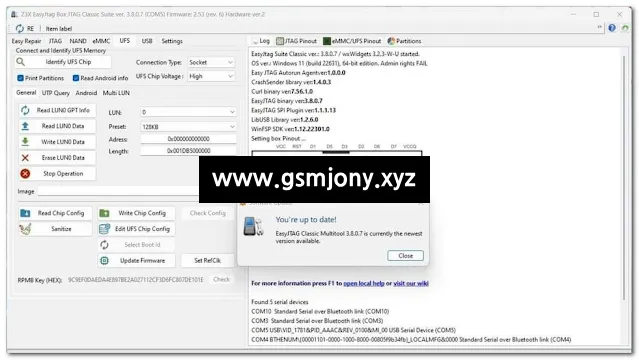
Task: Click the red Stop Operation icon
Action: click(x=25, y=174)
